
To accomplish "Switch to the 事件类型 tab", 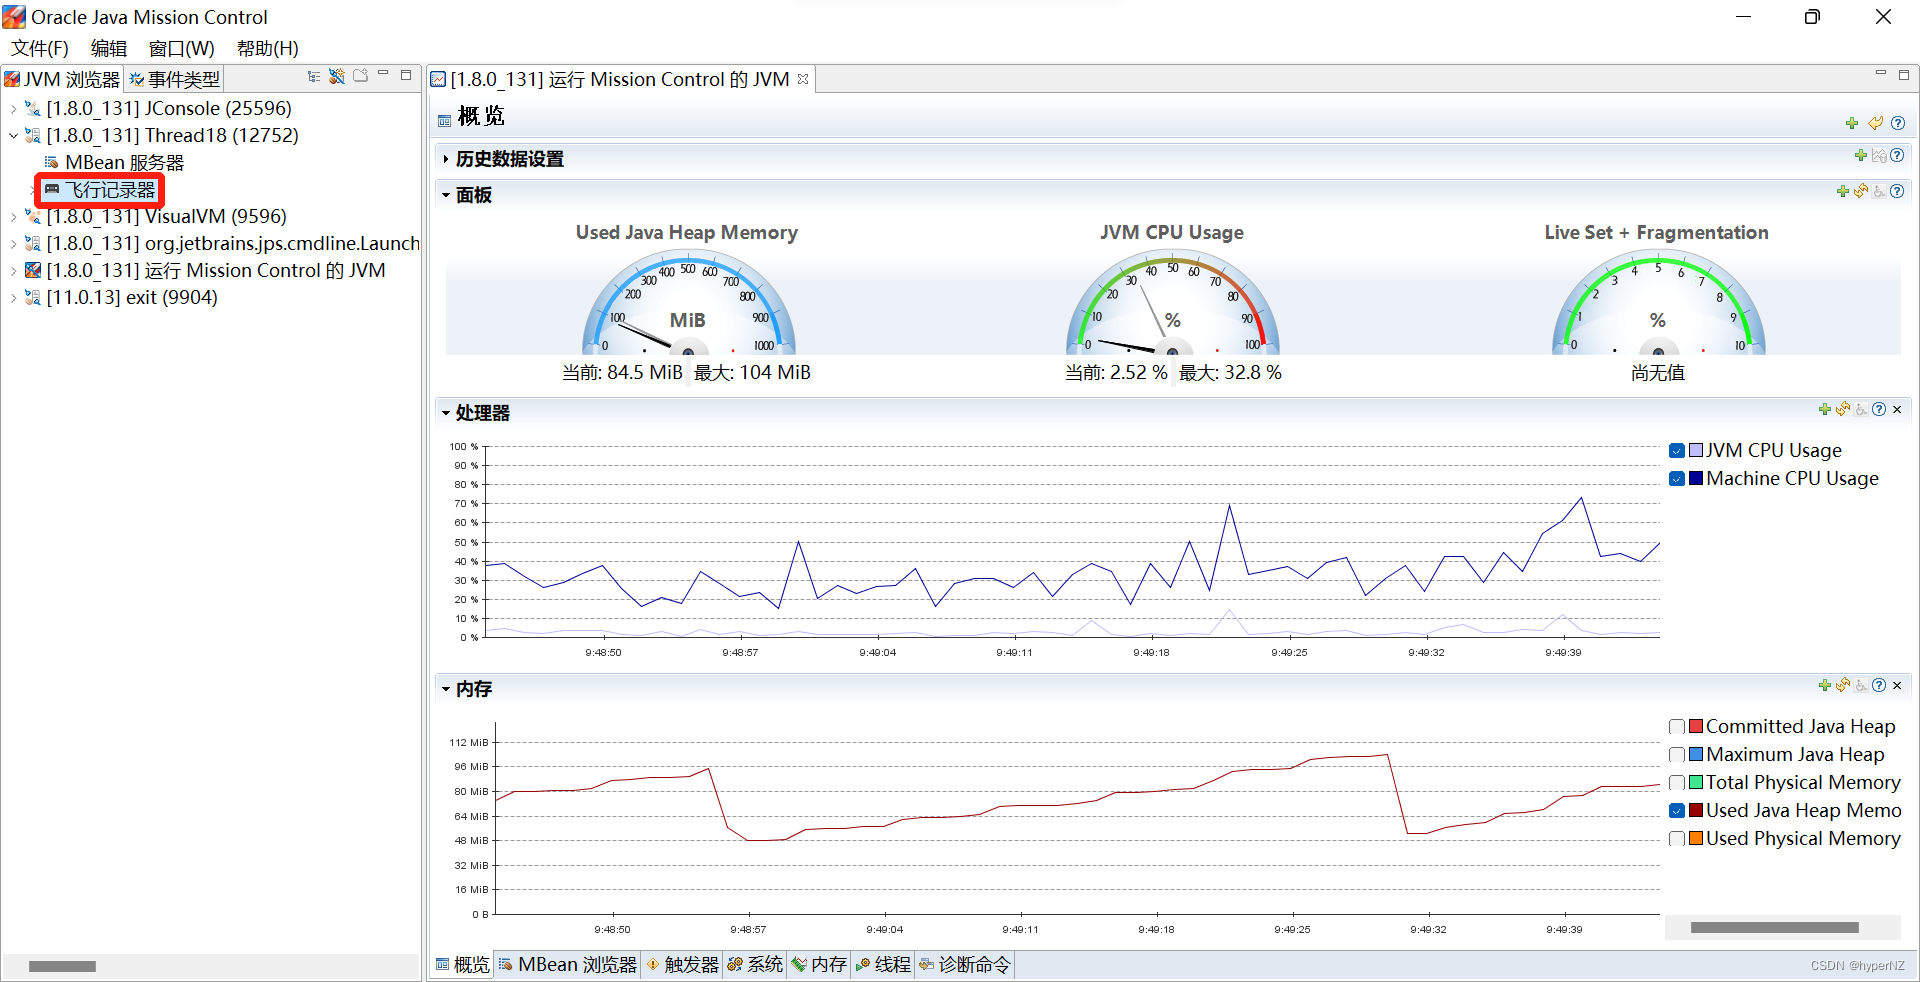I will [174, 79].
